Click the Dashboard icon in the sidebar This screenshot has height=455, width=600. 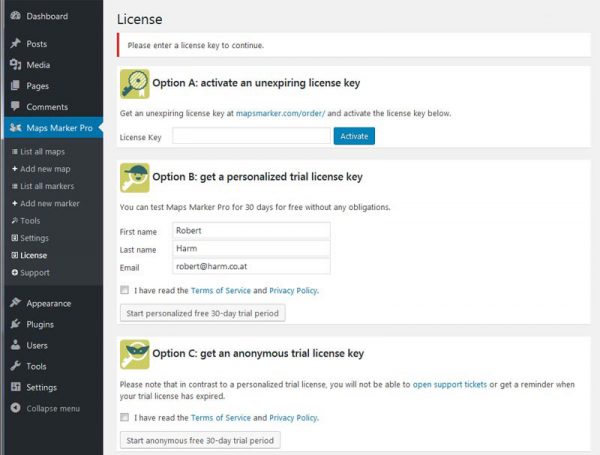click(x=15, y=16)
